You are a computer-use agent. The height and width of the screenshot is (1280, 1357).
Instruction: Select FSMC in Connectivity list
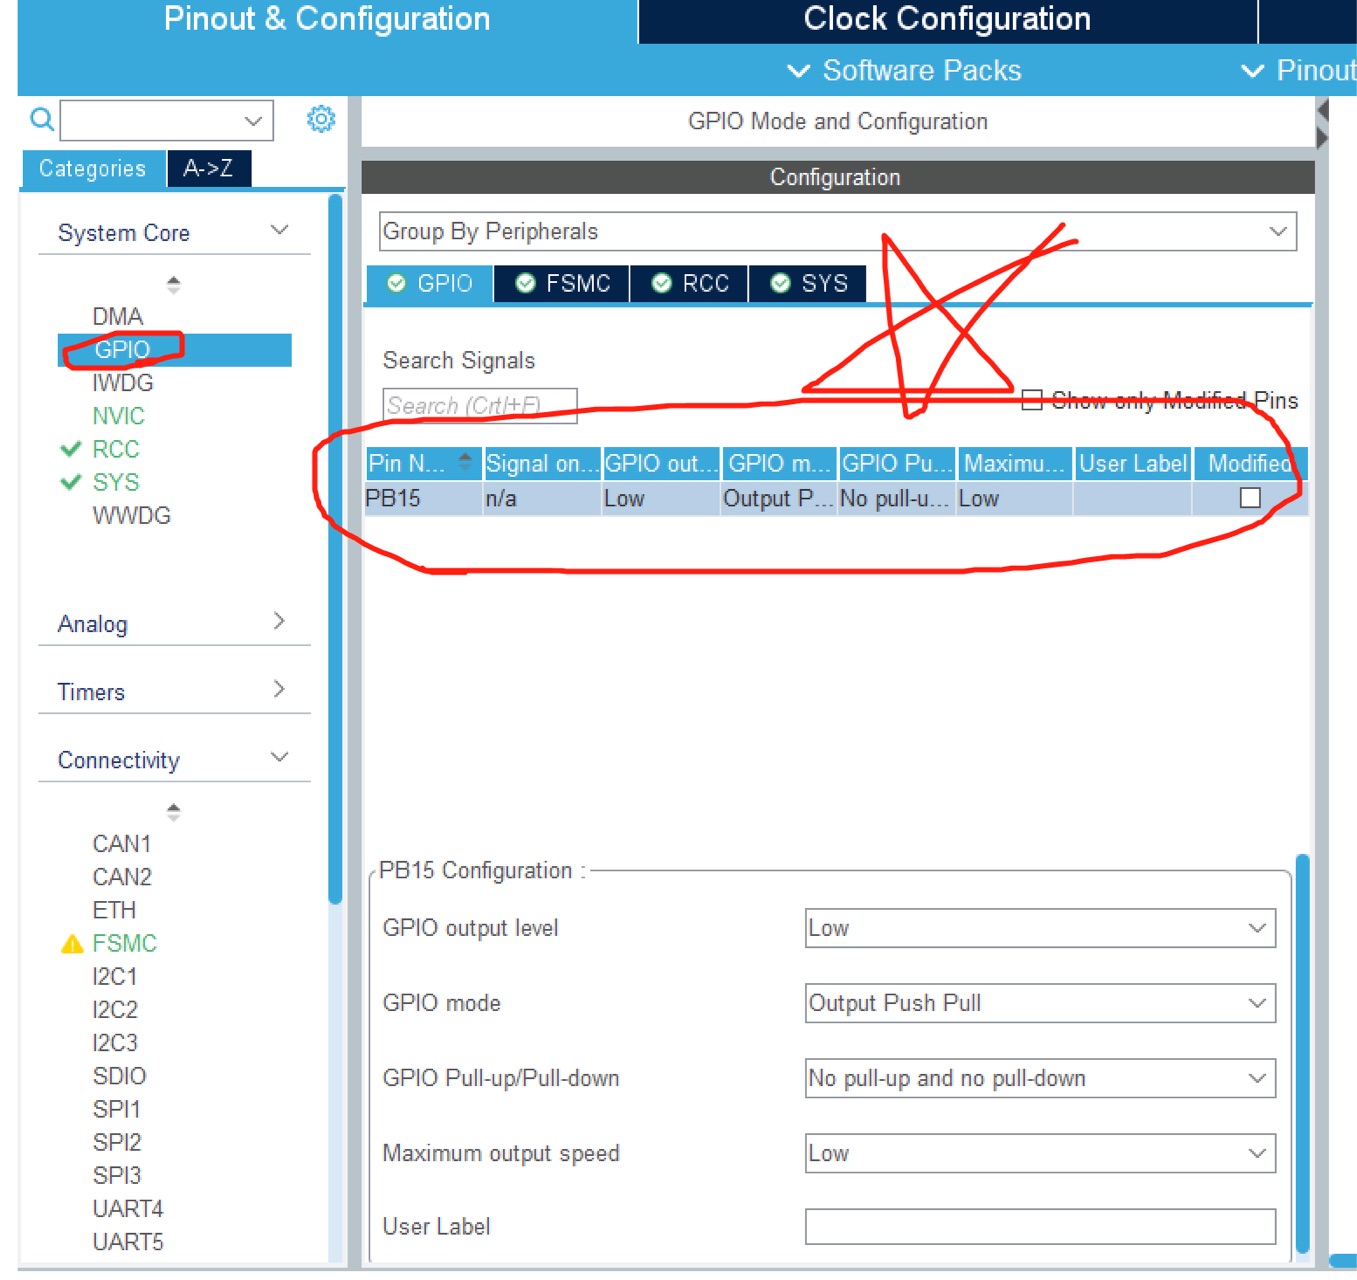point(125,943)
